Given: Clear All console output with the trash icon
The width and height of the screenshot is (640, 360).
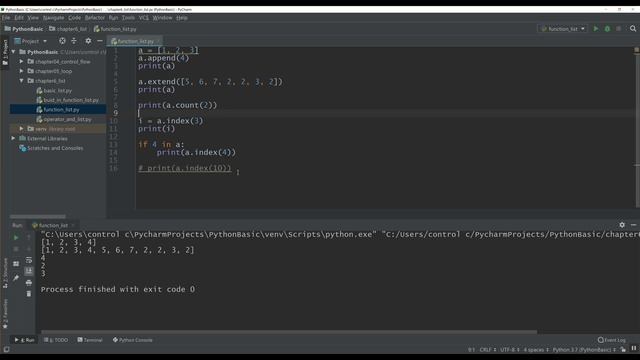Looking at the screenshot, I should [29, 293].
